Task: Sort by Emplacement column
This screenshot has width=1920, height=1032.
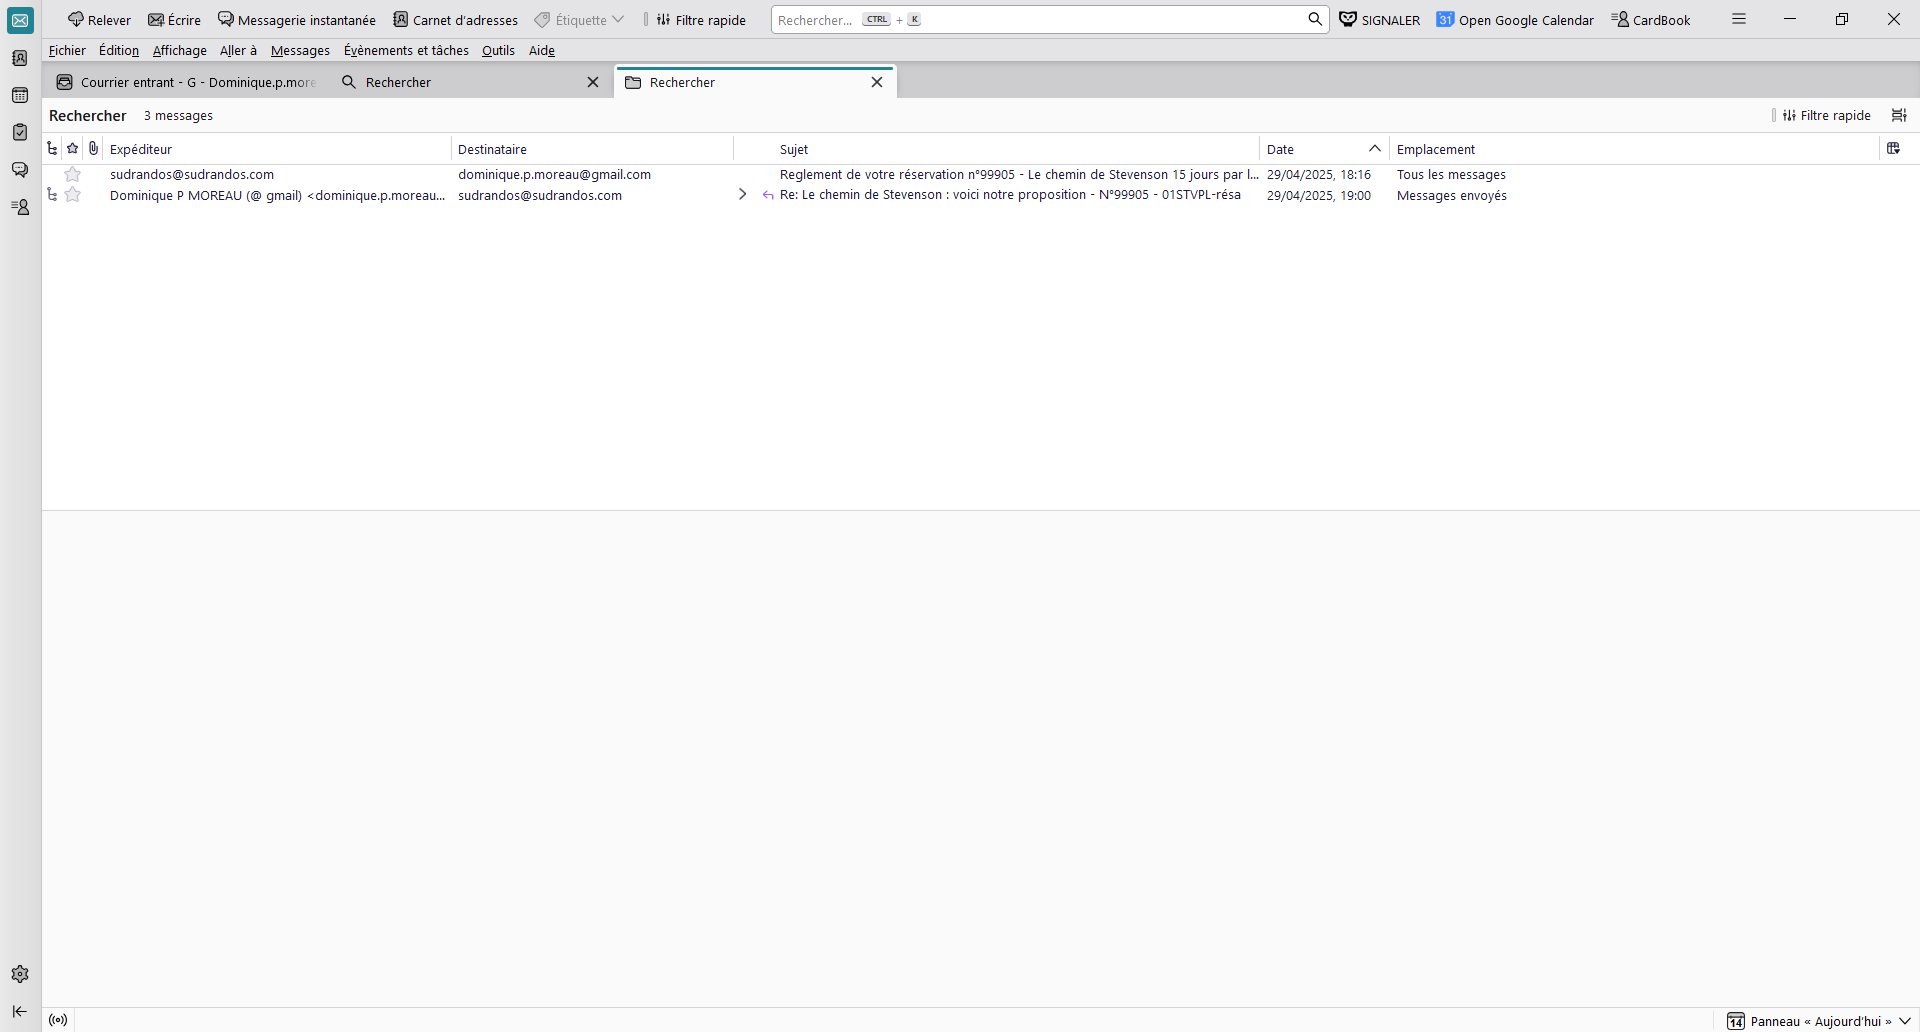Action: click(x=1634, y=149)
